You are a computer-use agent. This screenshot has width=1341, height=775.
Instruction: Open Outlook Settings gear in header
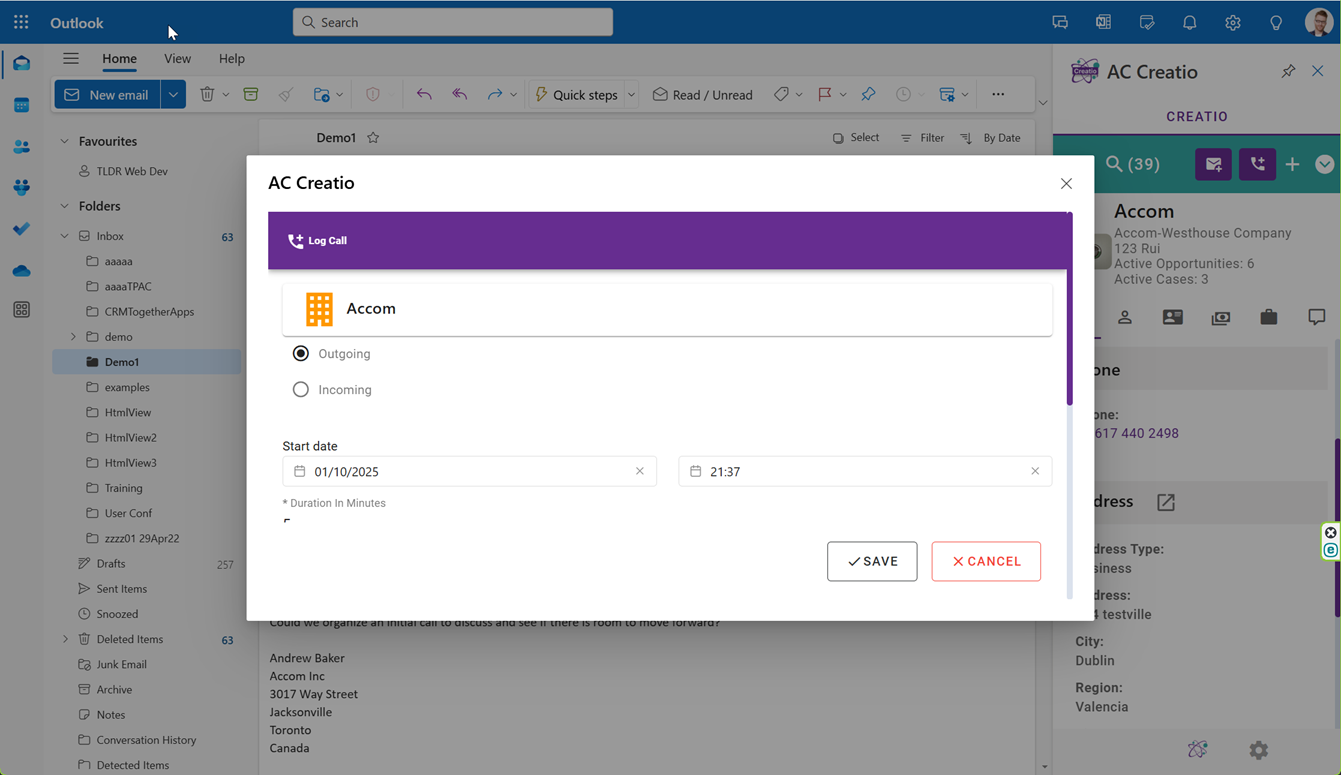click(1232, 22)
